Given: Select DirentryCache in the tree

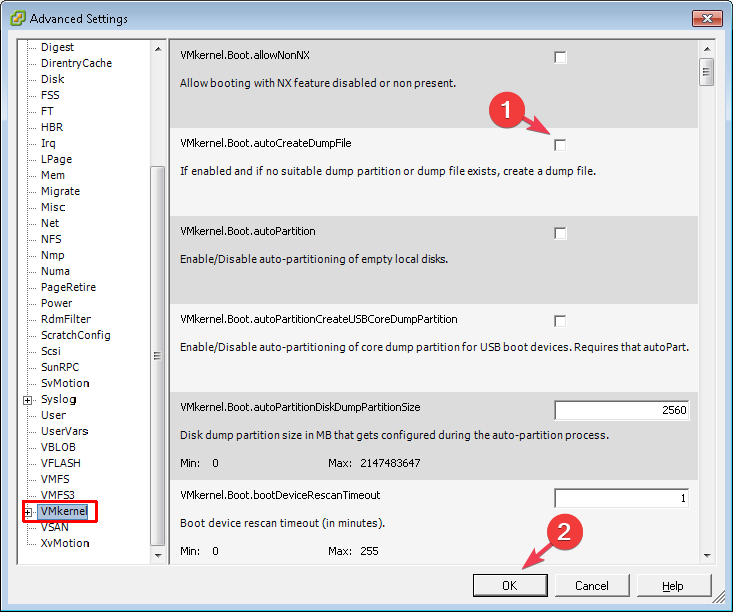Looking at the screenshot, I should tap(76, 63).
